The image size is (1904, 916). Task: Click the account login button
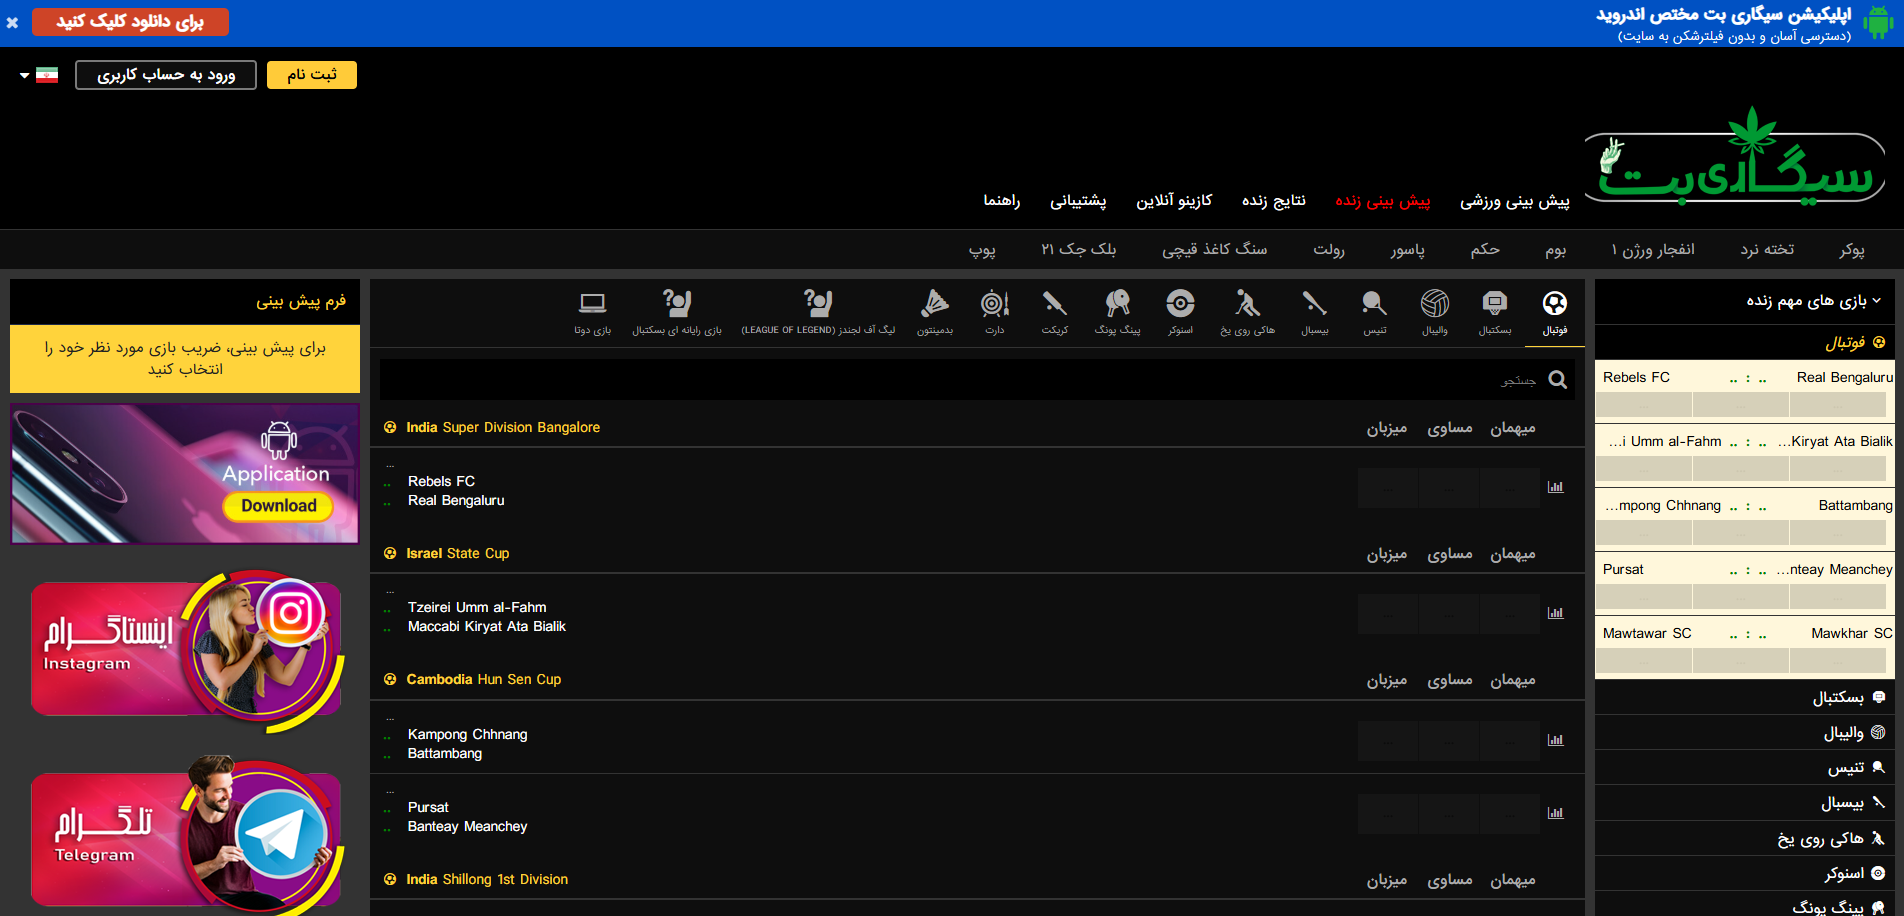click(166, 75)
